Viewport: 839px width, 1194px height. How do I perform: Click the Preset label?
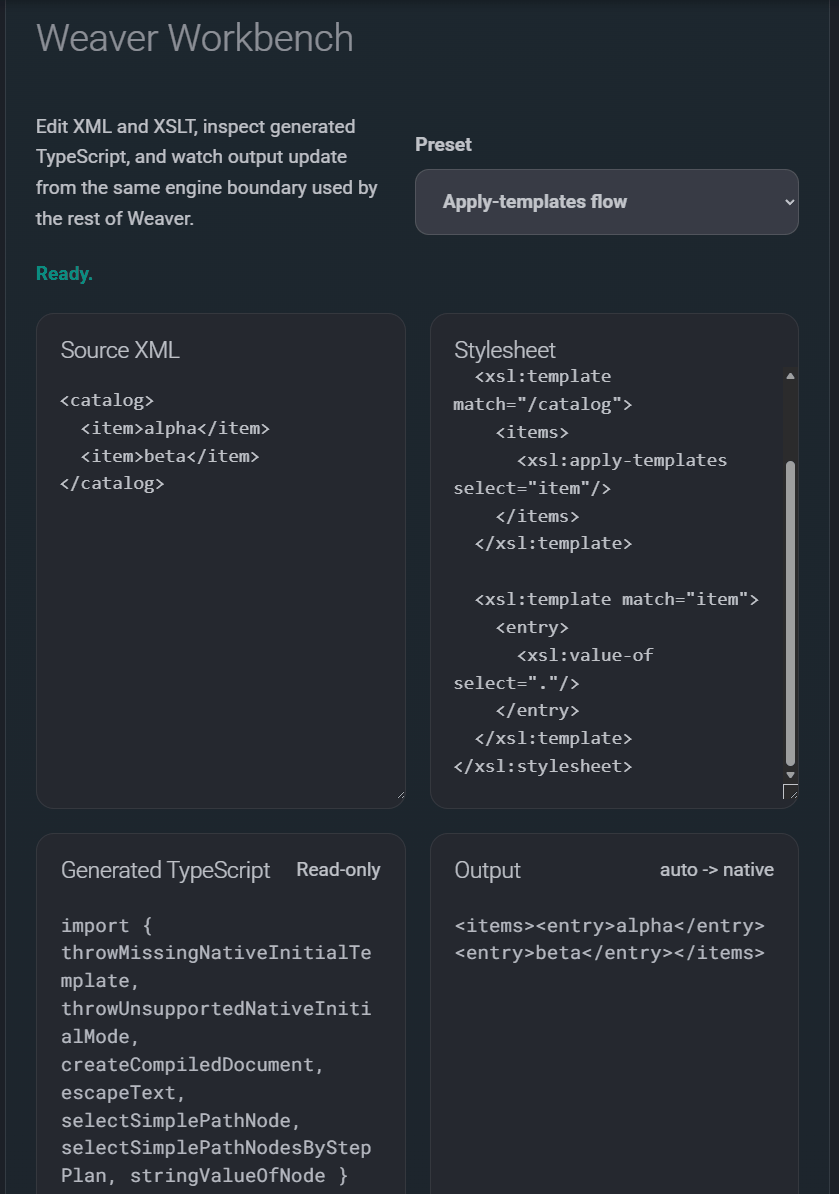(443, 145)
